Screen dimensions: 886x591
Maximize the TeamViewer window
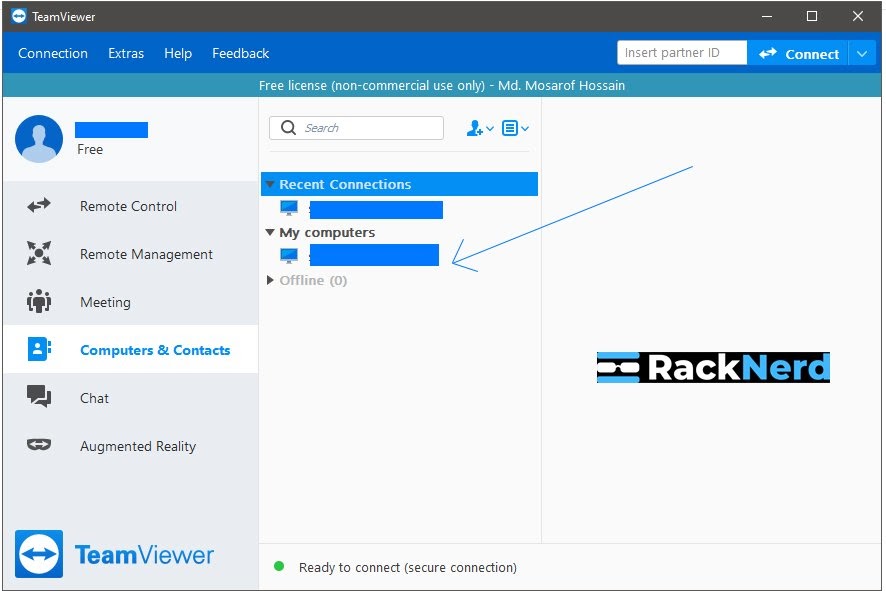(x=812, y=16)
